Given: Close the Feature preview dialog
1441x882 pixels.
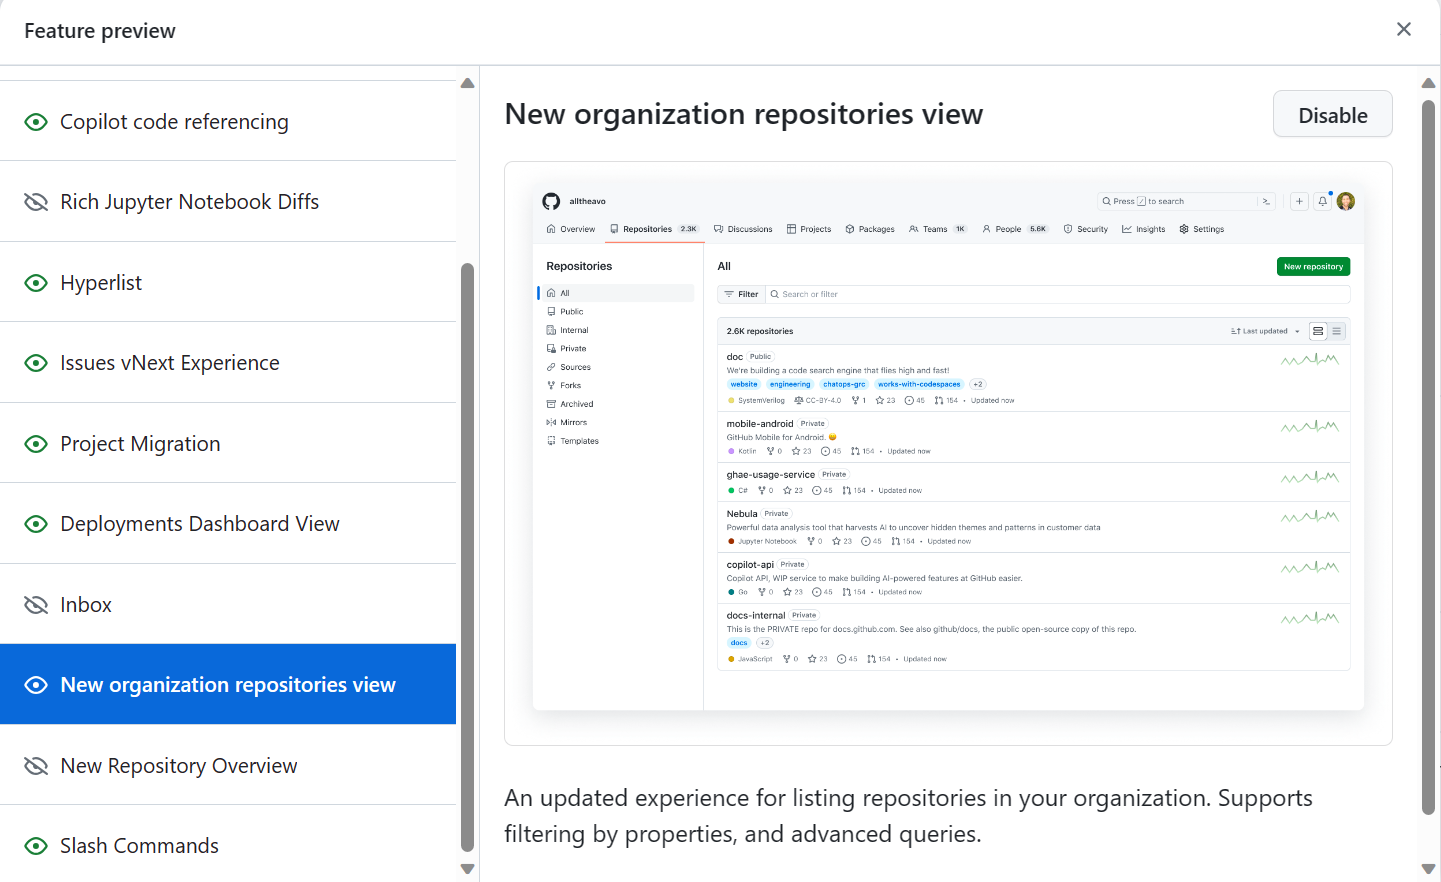Looking at the screenshot, I should pyautogui.click(x=1404, y=29).
